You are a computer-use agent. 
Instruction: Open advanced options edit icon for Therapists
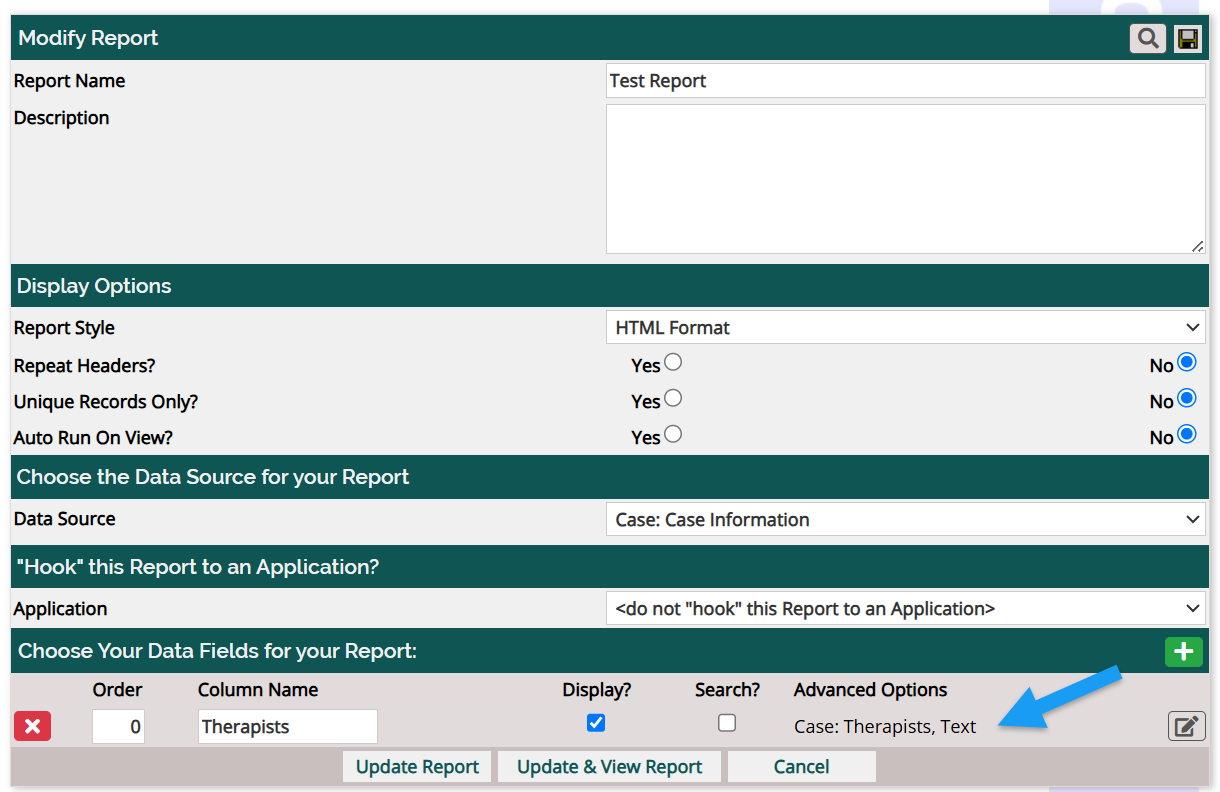click(x=1186, y=727)
